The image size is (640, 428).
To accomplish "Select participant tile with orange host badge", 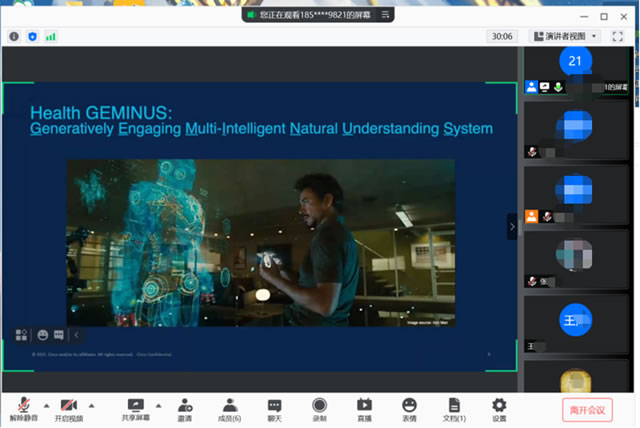I will tap(576, 195).
